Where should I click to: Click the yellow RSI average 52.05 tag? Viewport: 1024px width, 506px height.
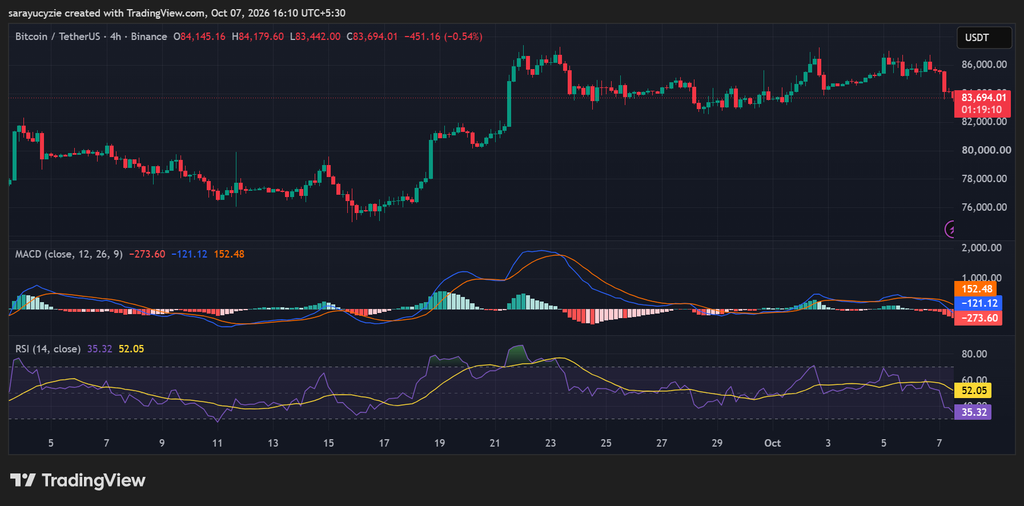[973, 390]
